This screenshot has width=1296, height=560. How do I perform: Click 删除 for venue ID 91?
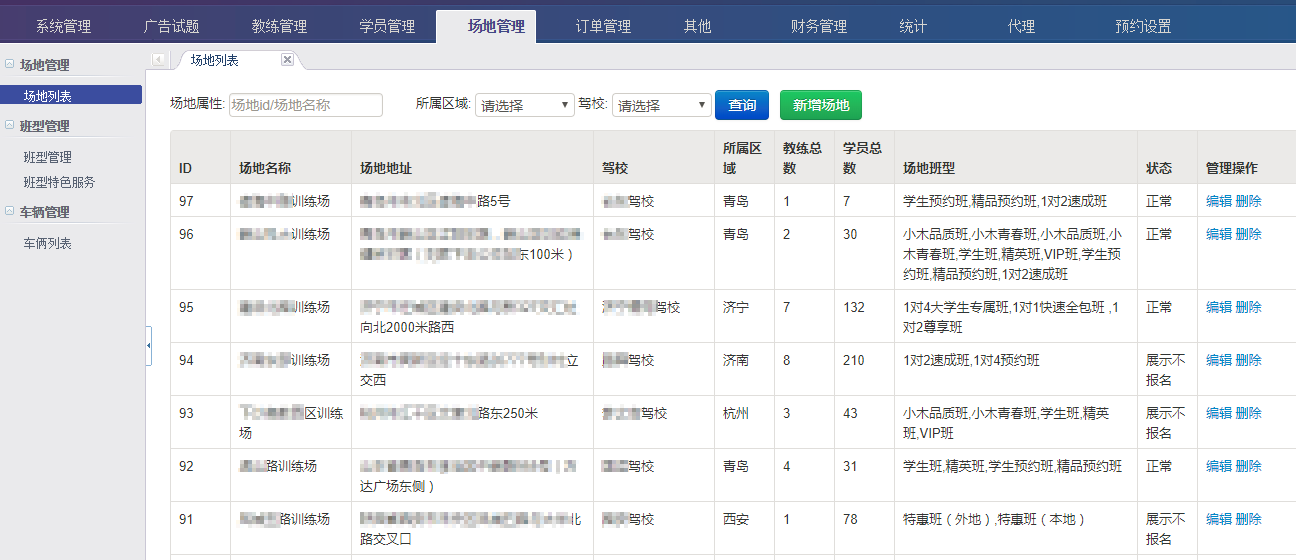pos(1249,519)
